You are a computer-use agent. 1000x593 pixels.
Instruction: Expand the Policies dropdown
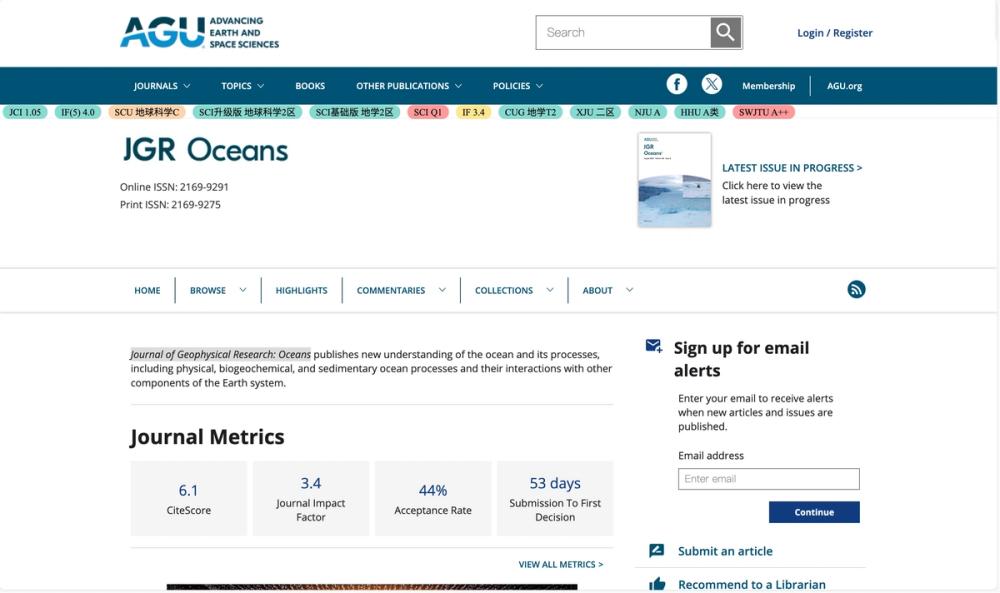[x=518, y=85]
